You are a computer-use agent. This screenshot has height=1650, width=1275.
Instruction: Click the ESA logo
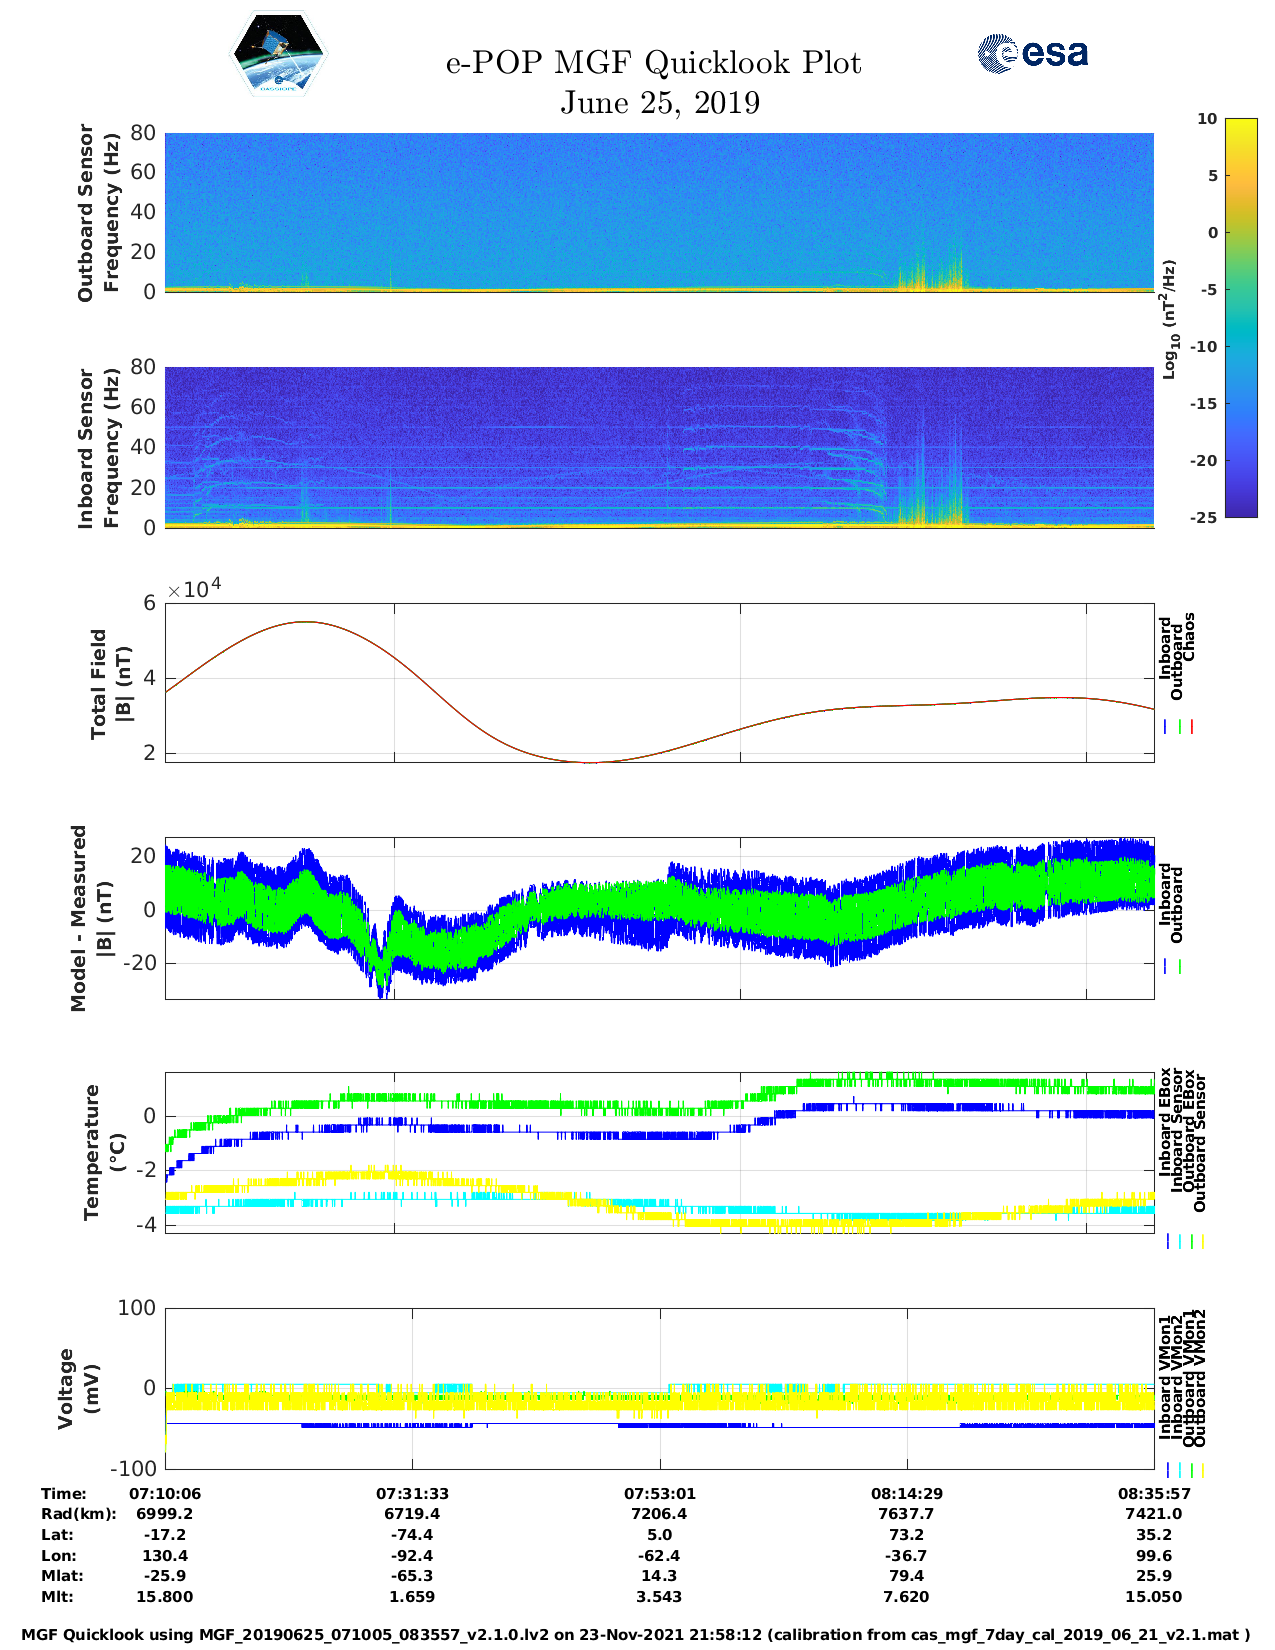tap(1033, 53)
